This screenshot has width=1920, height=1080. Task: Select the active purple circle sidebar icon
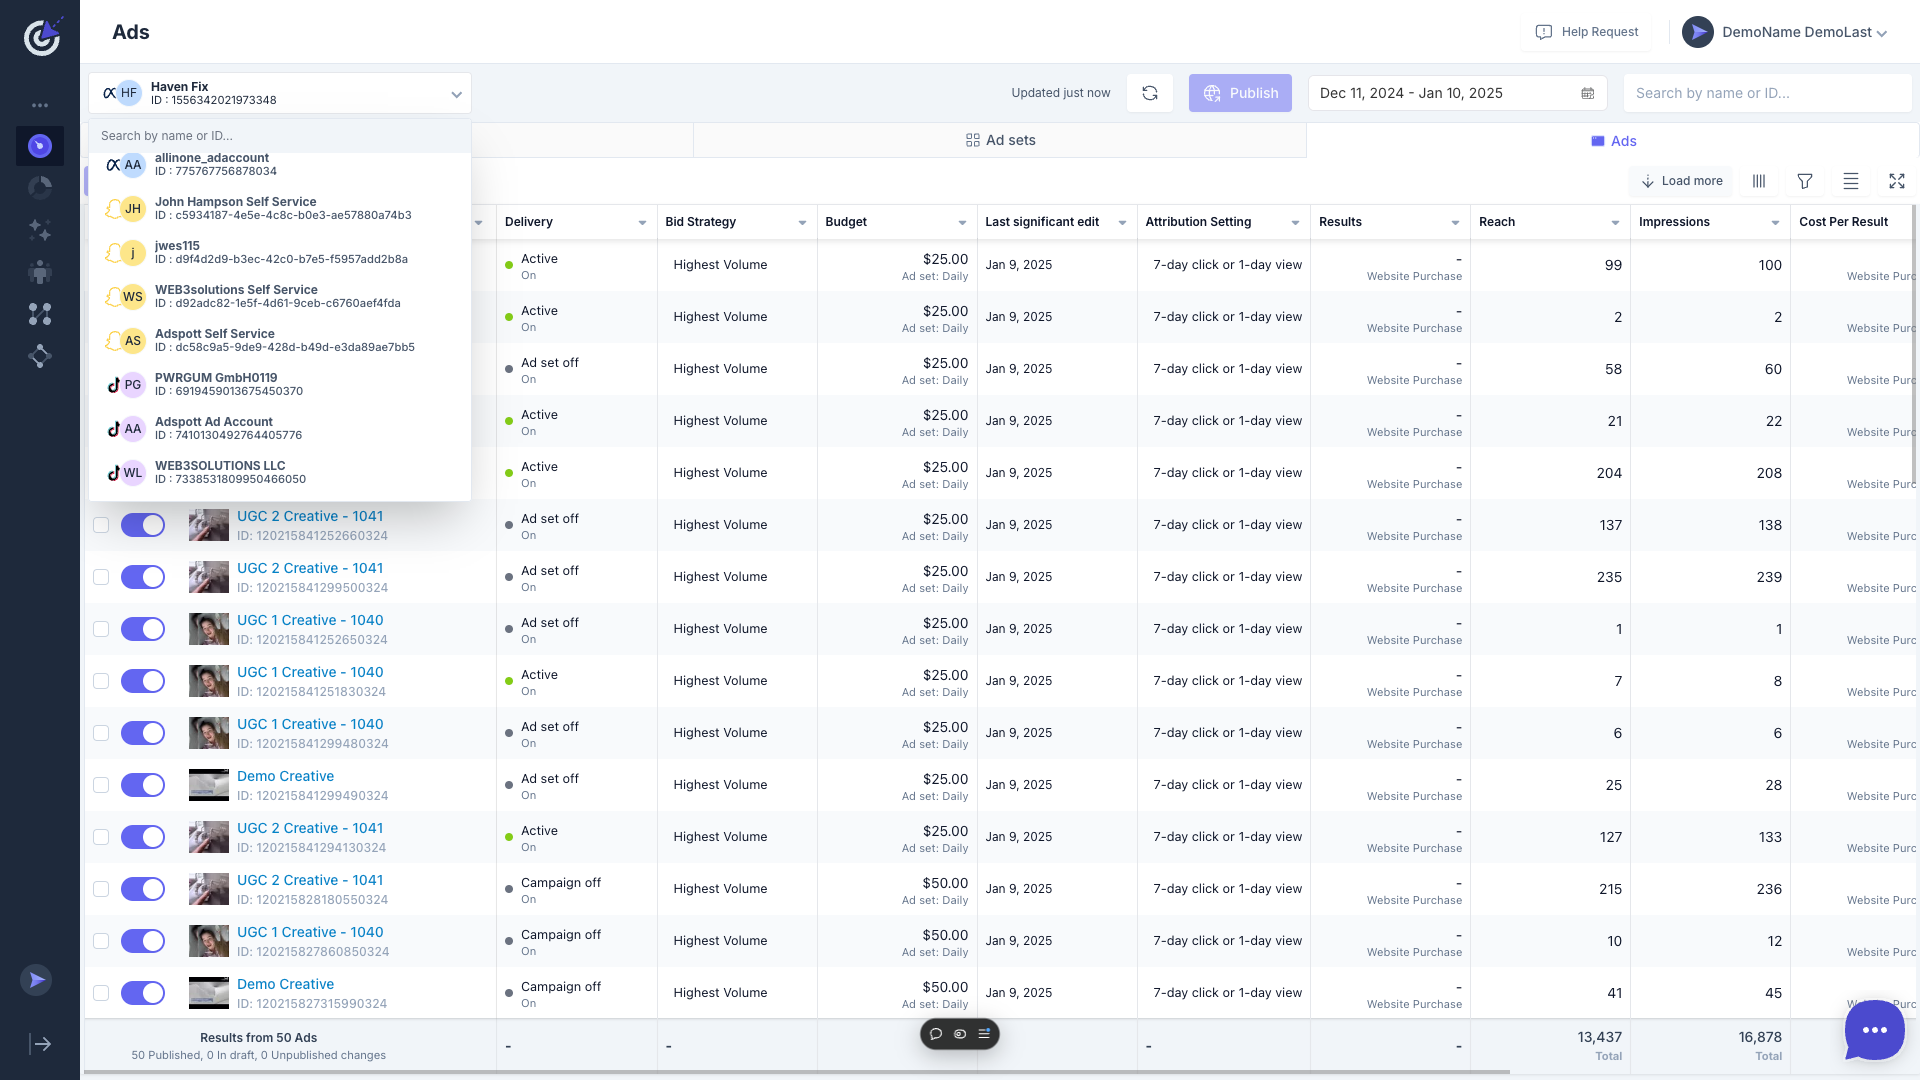[40, 146]
